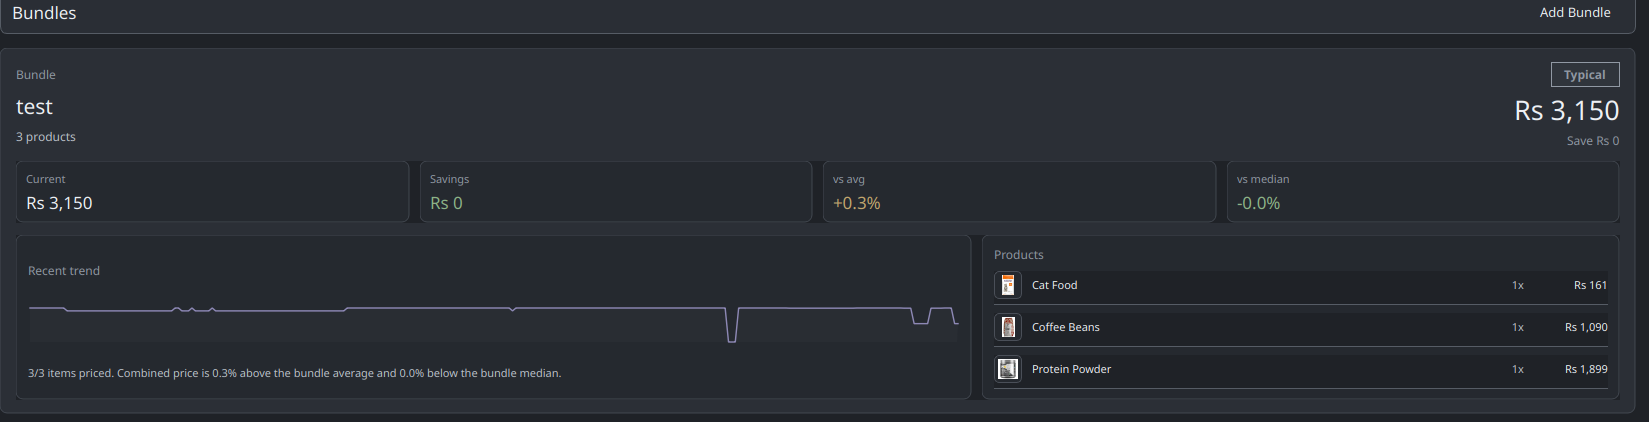The image size is (1649, 422).
Task: Open the Coffee Beans product thumbnail
Action: coord(1008,327)
